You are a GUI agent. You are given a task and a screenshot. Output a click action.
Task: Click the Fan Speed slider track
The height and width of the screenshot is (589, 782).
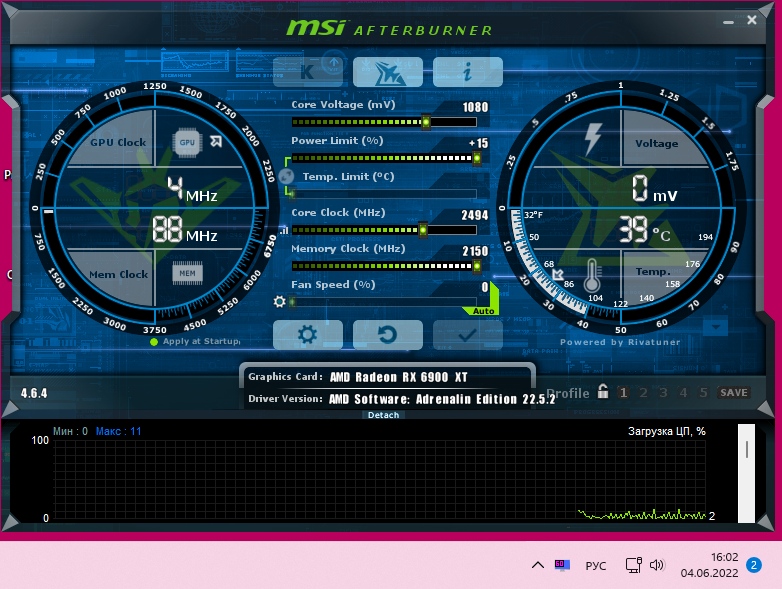click(x=384, y=302)
